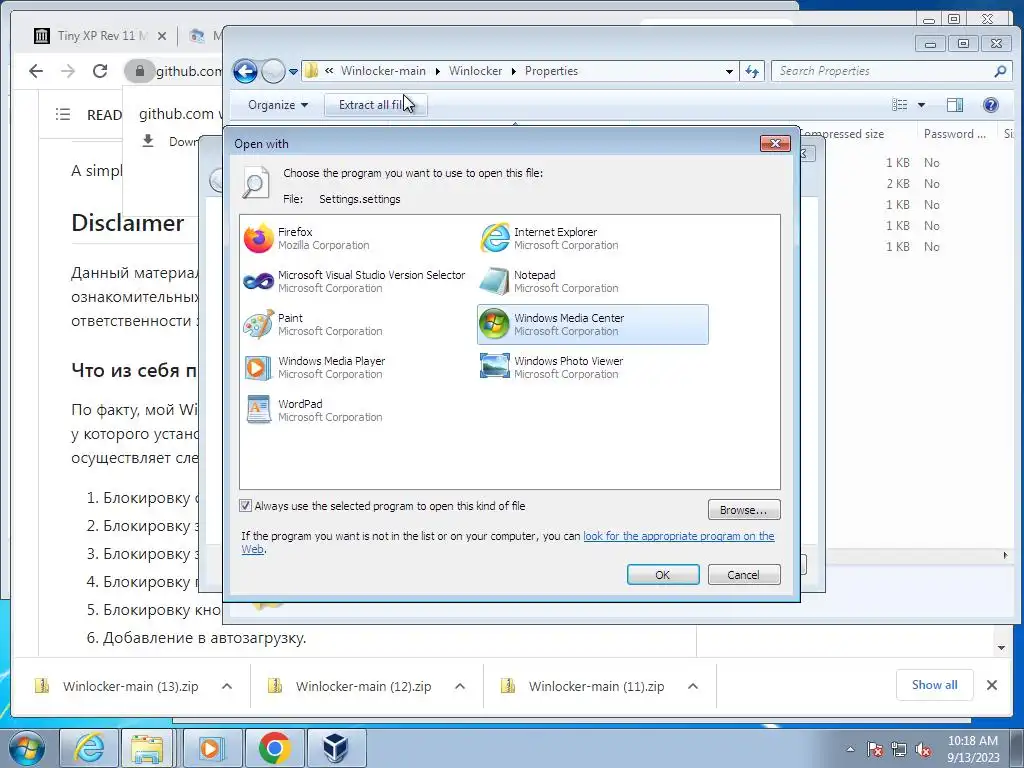Switch to Chrome on the taskbar
The image size is (1024, 768).
pyautogui.click(x=274, y=748)
